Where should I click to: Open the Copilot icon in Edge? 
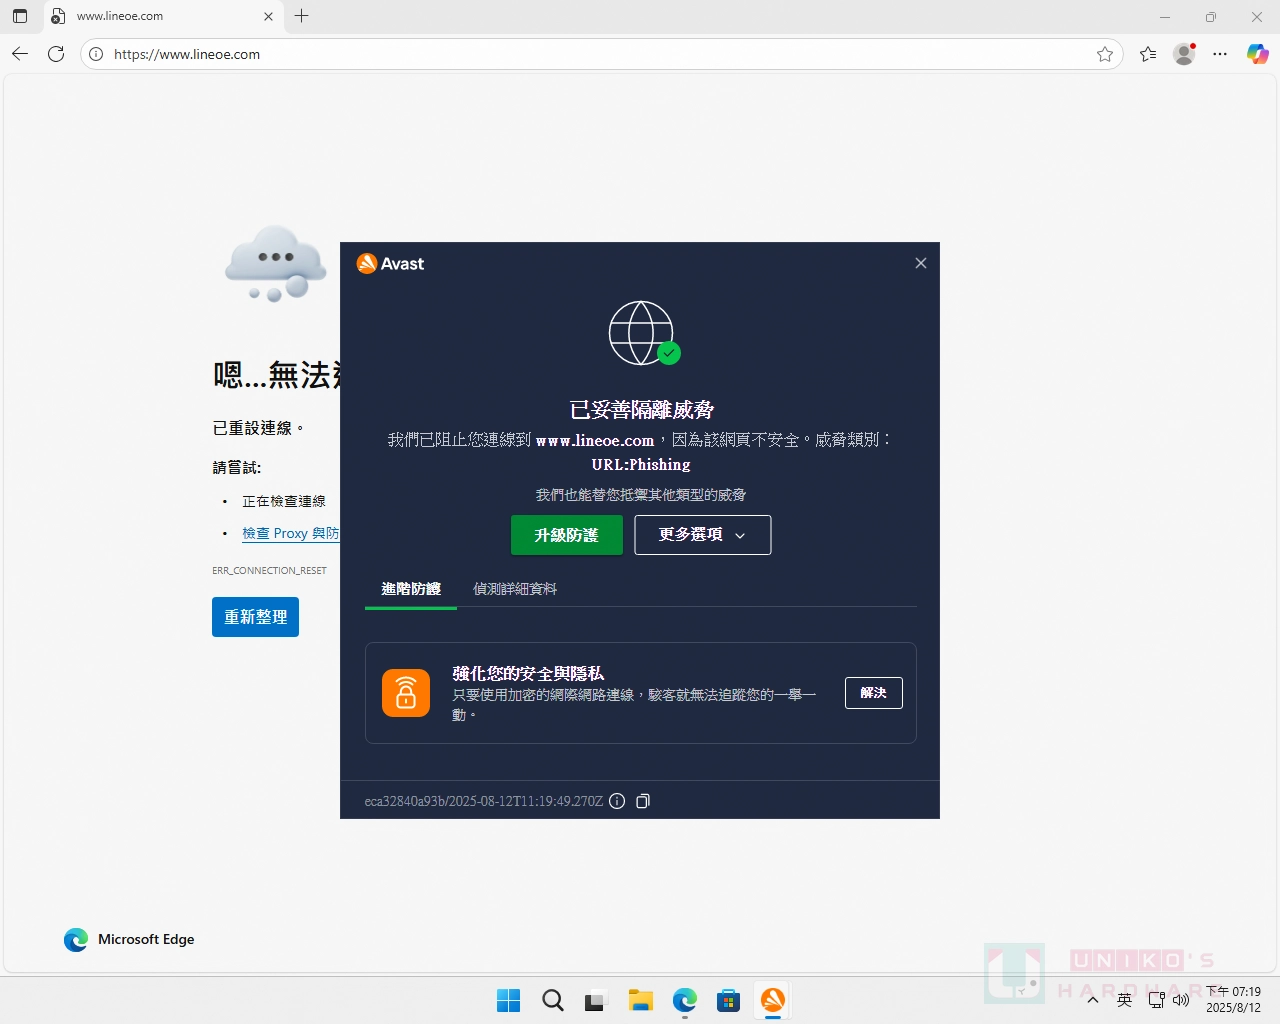1257,54
